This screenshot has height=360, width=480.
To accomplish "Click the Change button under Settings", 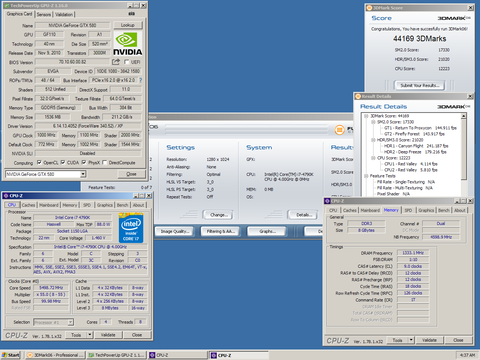I will (218, 215).
